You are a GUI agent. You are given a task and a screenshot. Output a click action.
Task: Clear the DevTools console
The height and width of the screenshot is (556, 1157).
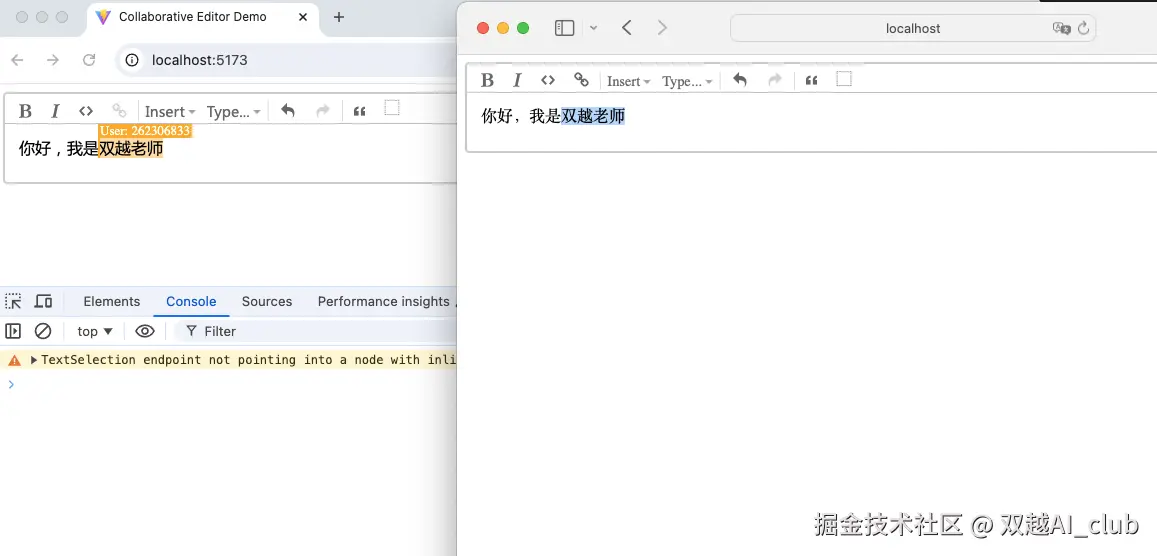click(44, 331)
